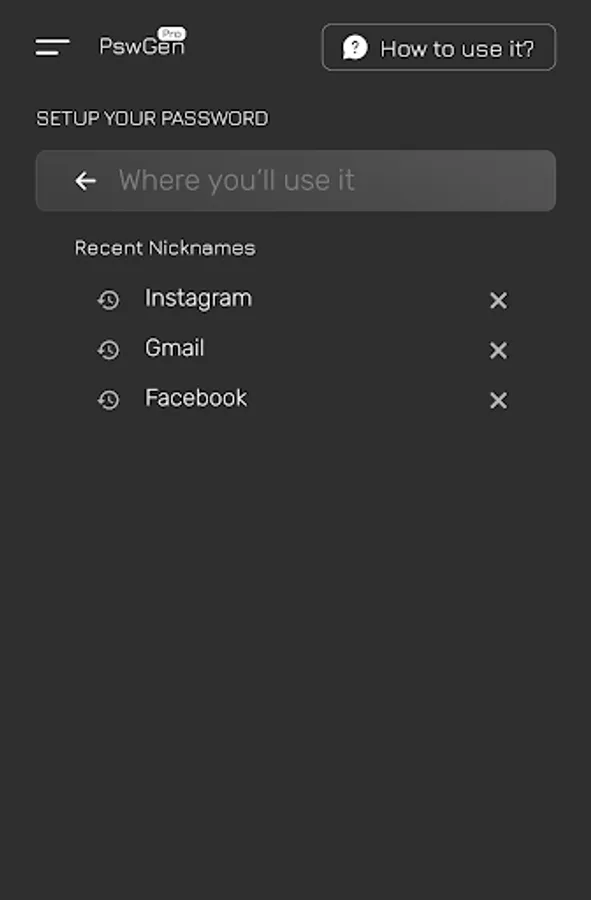Screen dimensions: 591x900
Task: Open the hamburger navigation menu
Action: point(52,46)
